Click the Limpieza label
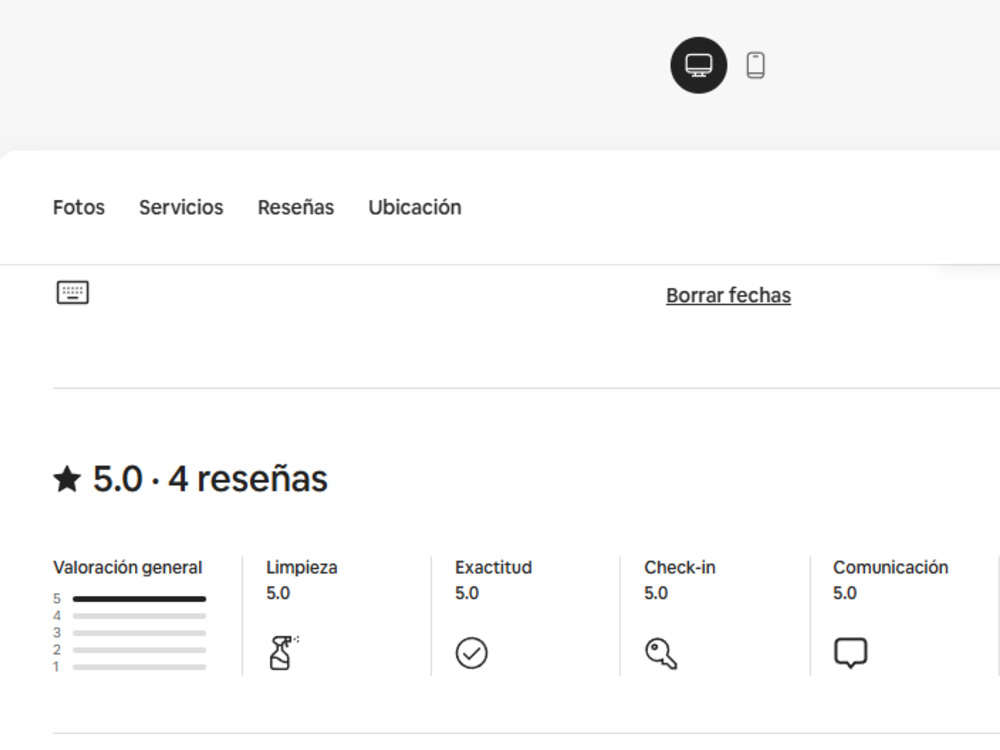Image resolution: width=1000 pixels, height=750 pixels. [x=302, y=568]
